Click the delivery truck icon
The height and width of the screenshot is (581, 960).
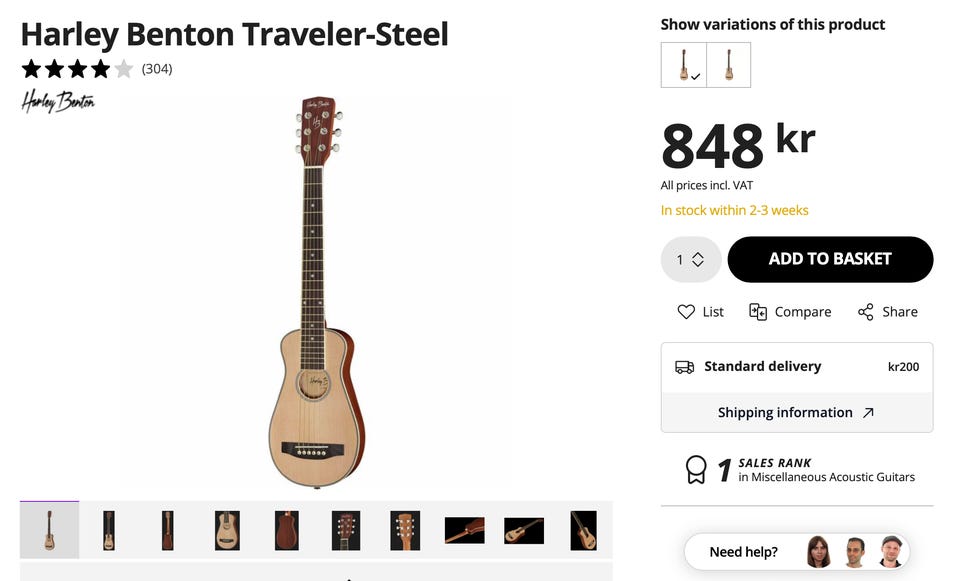point(684,367)
